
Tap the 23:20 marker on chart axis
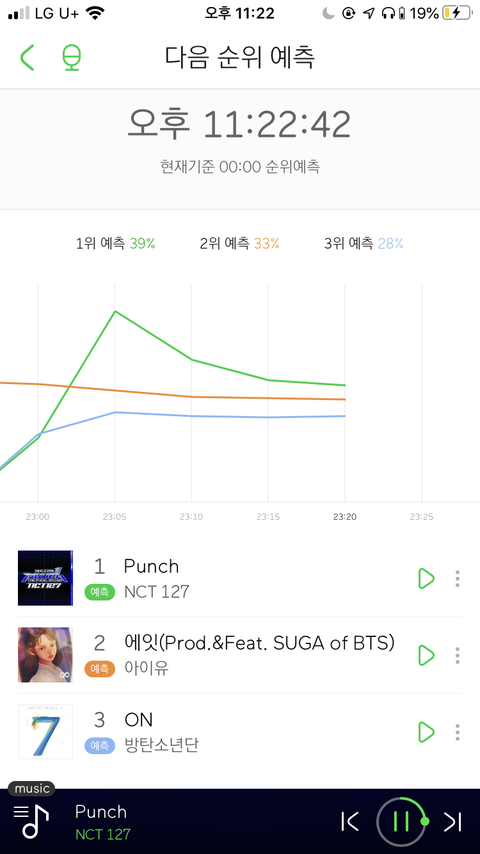tap(344, 516)
